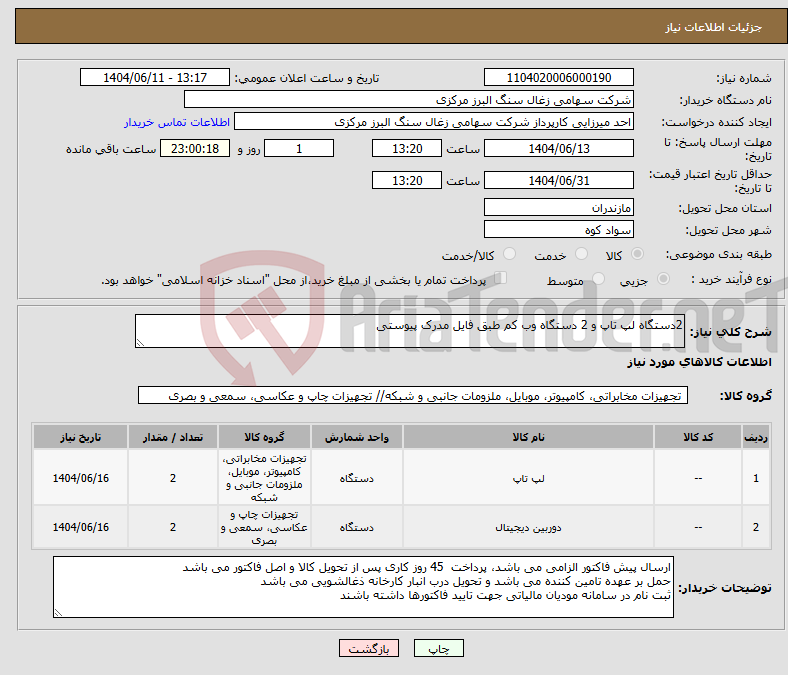Click the unit cell دستگاه in the دوربین دیجیتال row
Image resolution: width=788 pixels, height=675 pixels.
point(356,527)
